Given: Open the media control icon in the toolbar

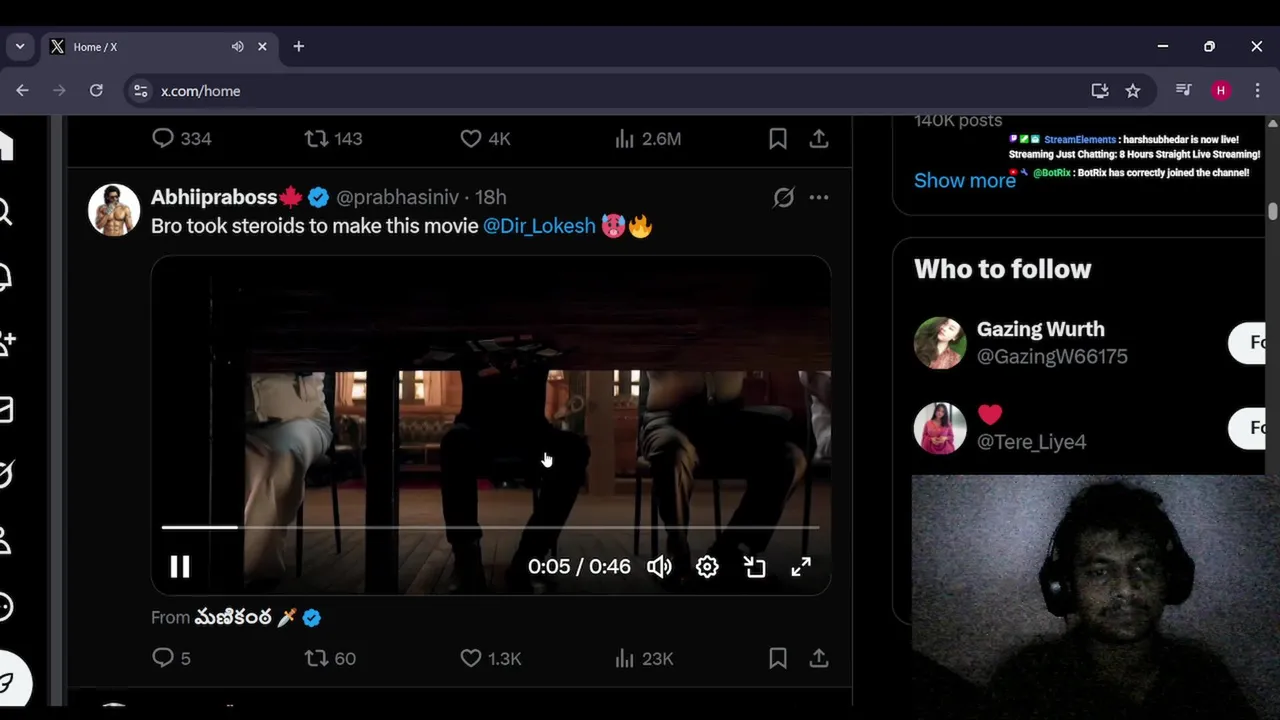Looking at the screenshot, I should click(x=1184, y=90).
